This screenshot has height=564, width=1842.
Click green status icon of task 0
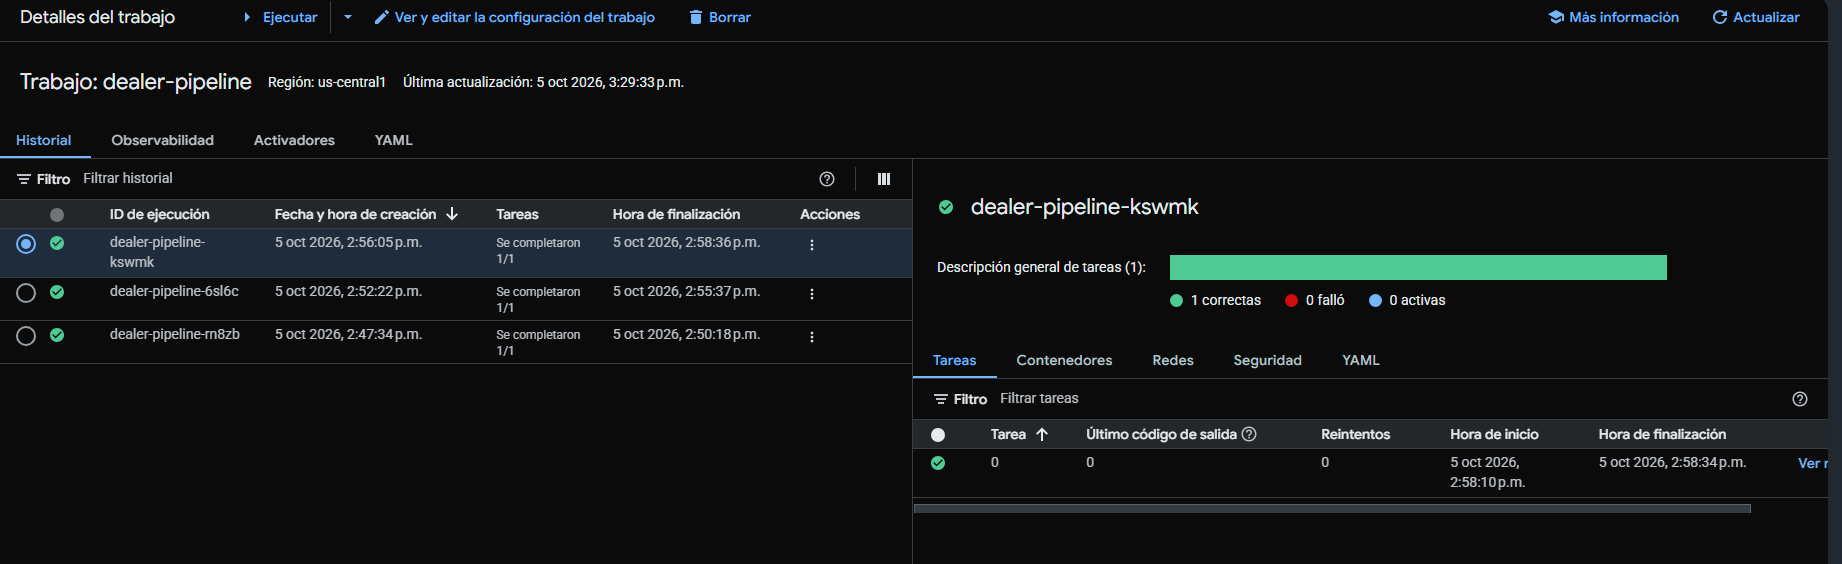click(938, 463)
